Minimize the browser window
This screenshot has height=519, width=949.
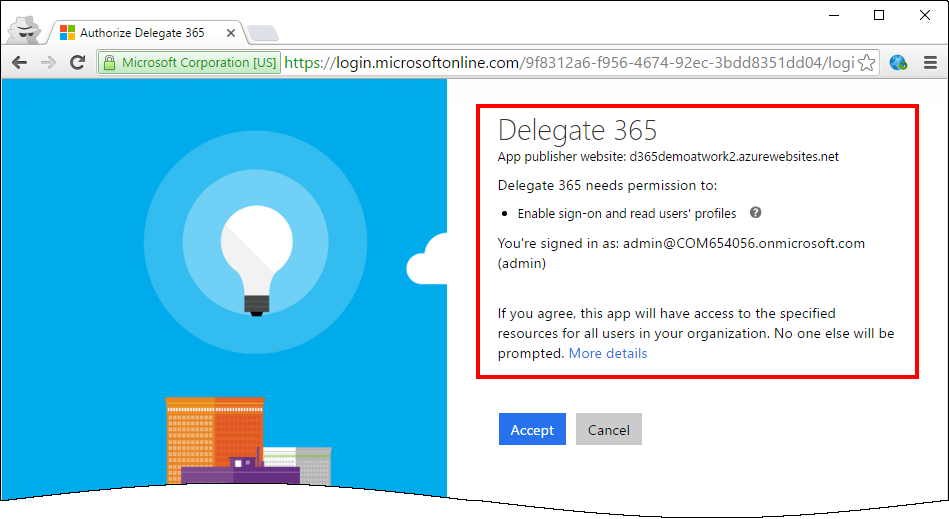834,15
